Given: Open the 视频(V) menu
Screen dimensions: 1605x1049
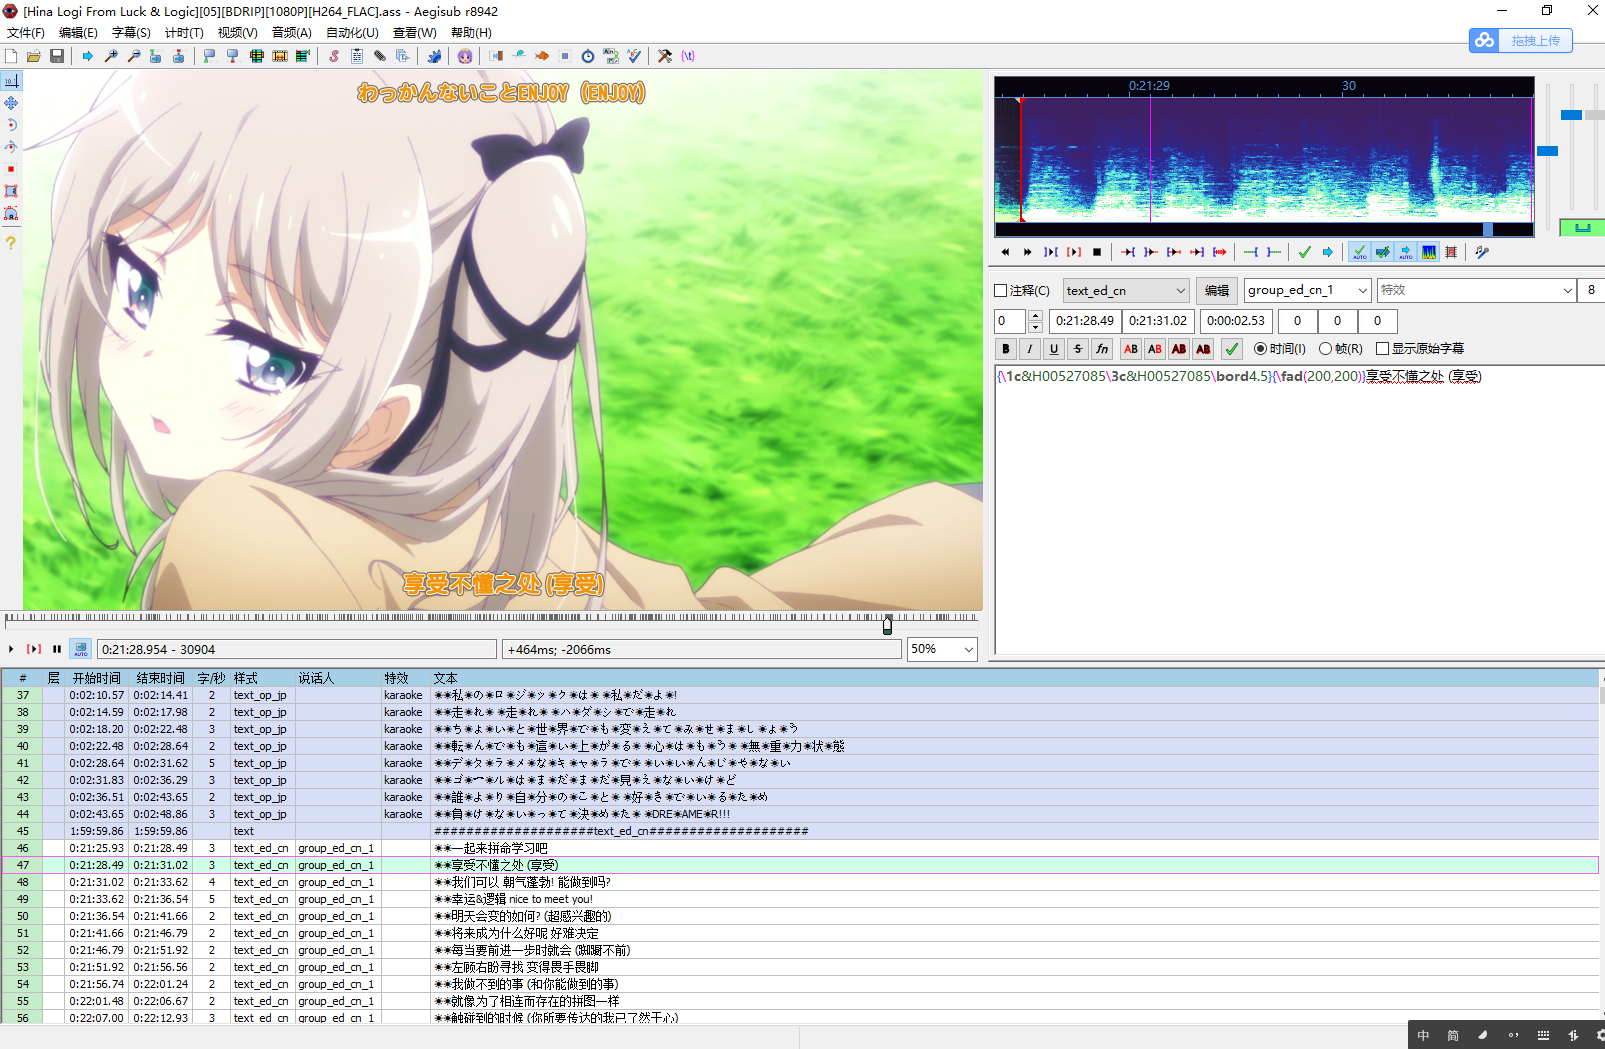Looking at the screenshot, I should coord(238,33).
